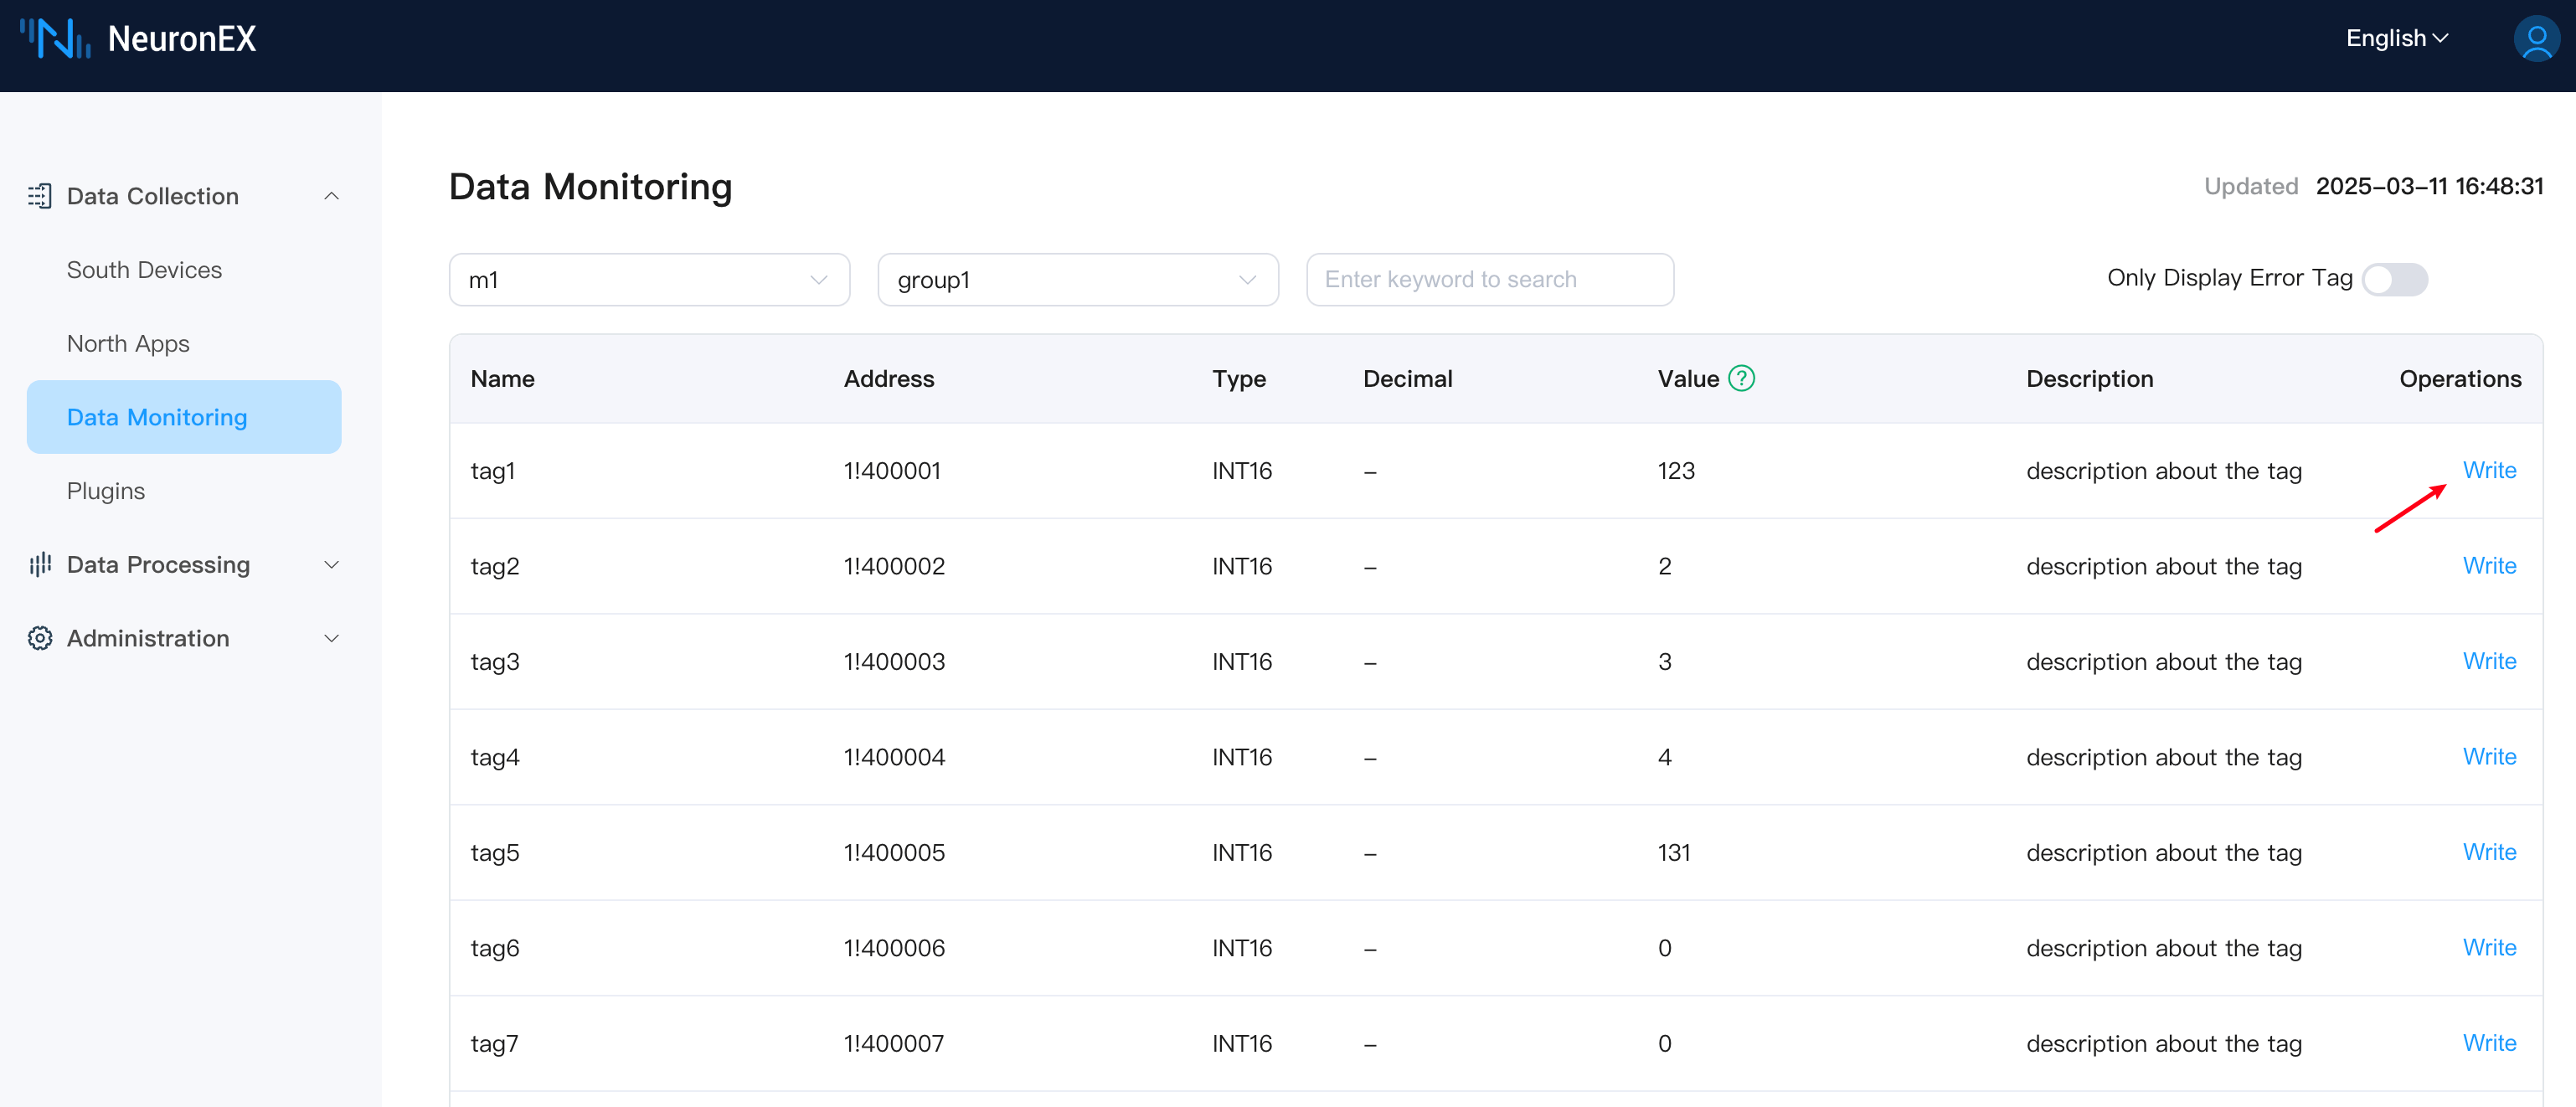Viewport: 2576px width, 1107px height.
Task: Open the user profile avatar icon
Action: pyautogui.click(x=2535, y=39)
